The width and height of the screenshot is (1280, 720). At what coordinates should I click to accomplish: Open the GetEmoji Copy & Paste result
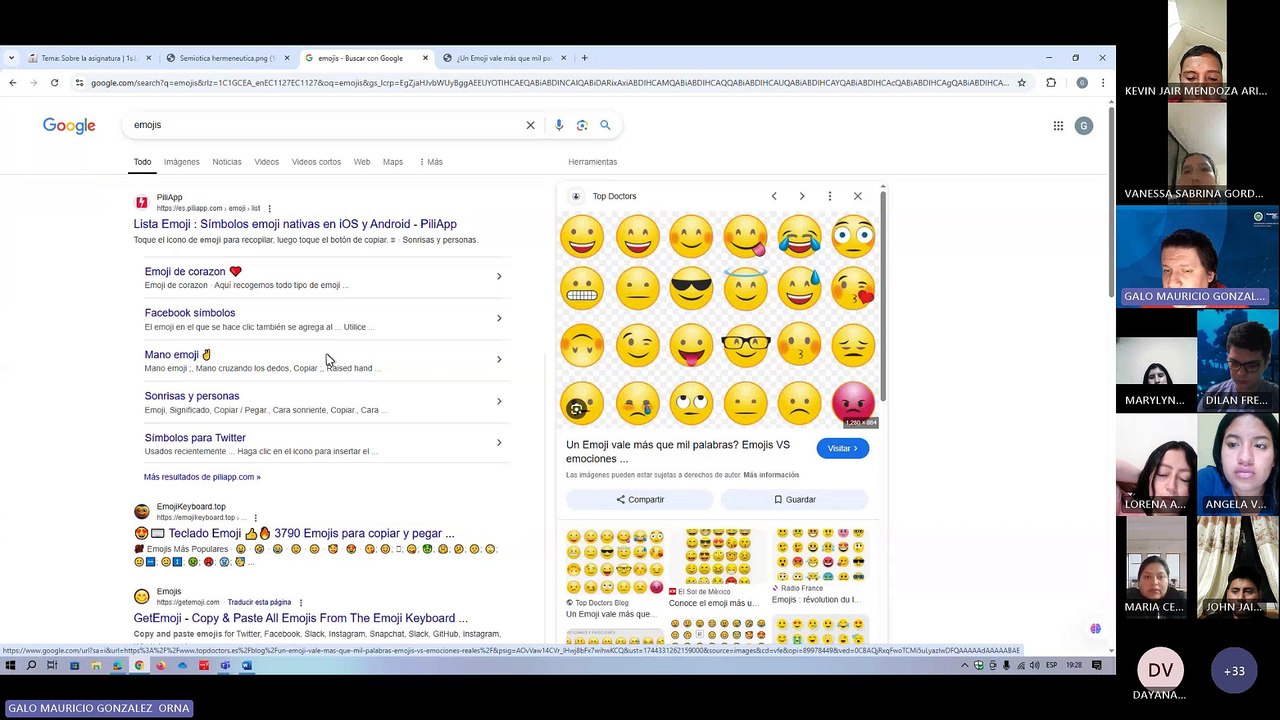(x=301, y=618)
